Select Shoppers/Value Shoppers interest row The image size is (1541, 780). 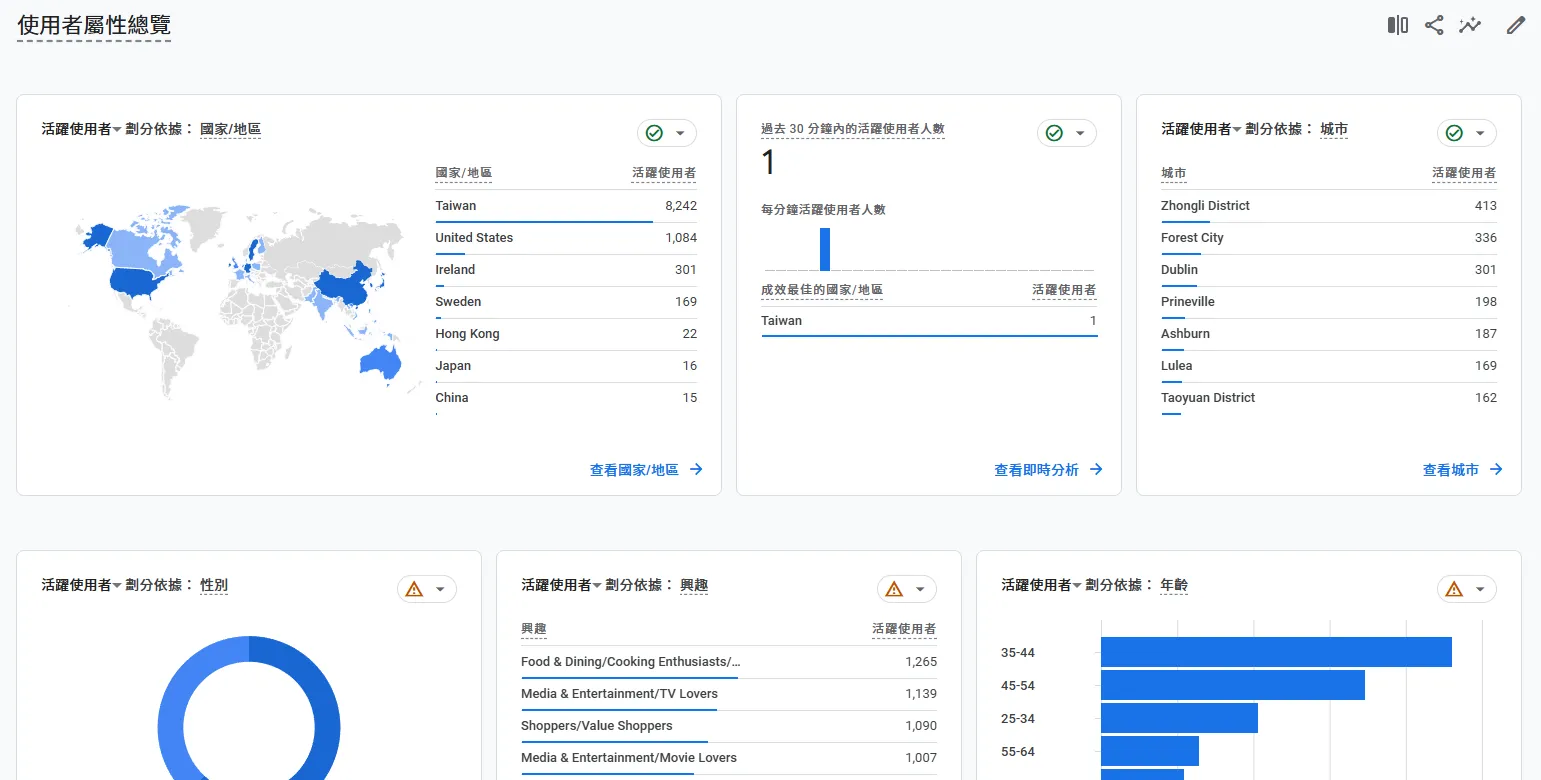click(x=729, y=726)
